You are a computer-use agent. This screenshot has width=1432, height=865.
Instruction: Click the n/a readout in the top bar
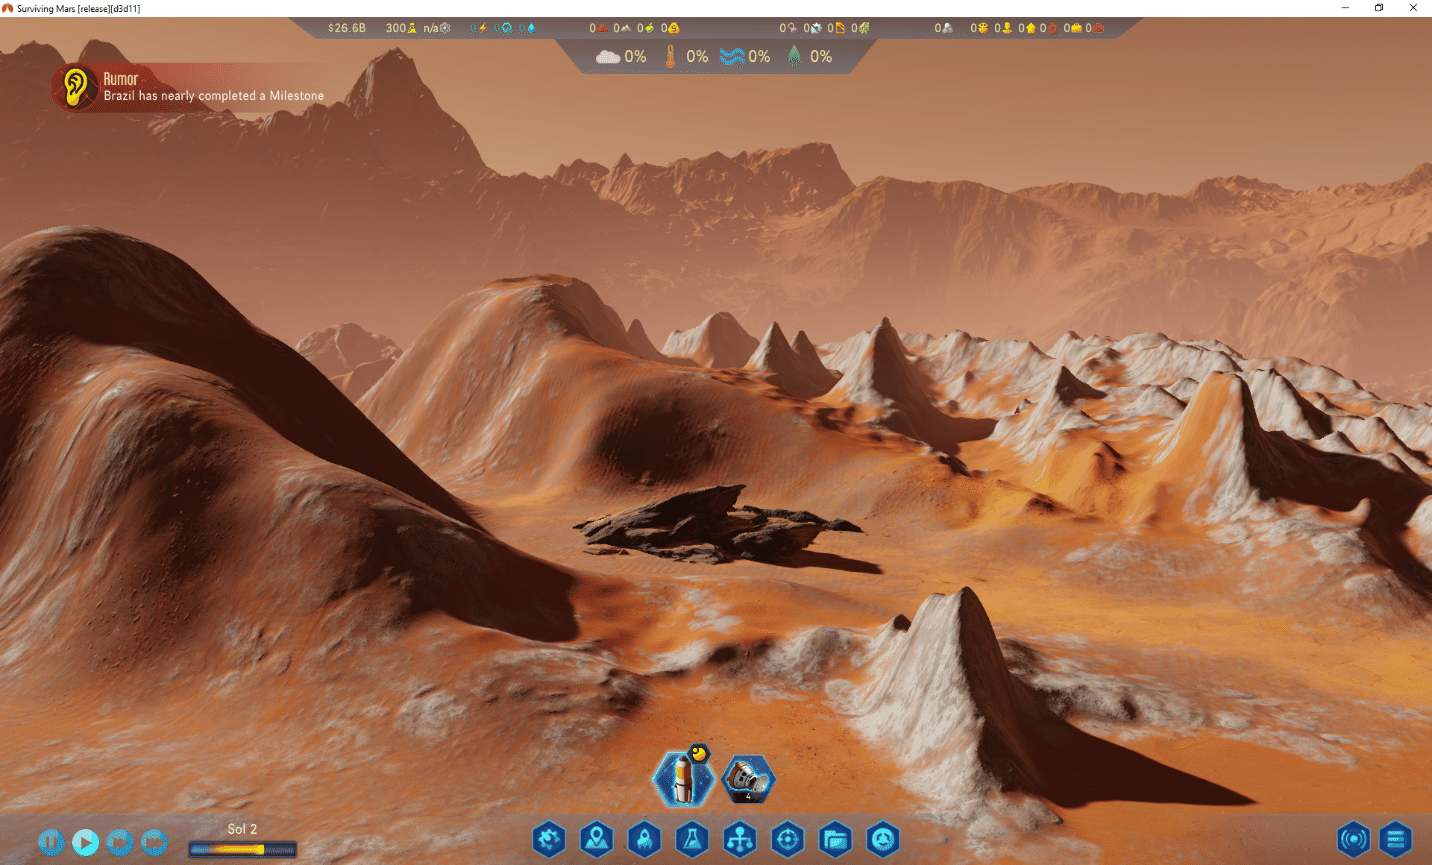437,28
